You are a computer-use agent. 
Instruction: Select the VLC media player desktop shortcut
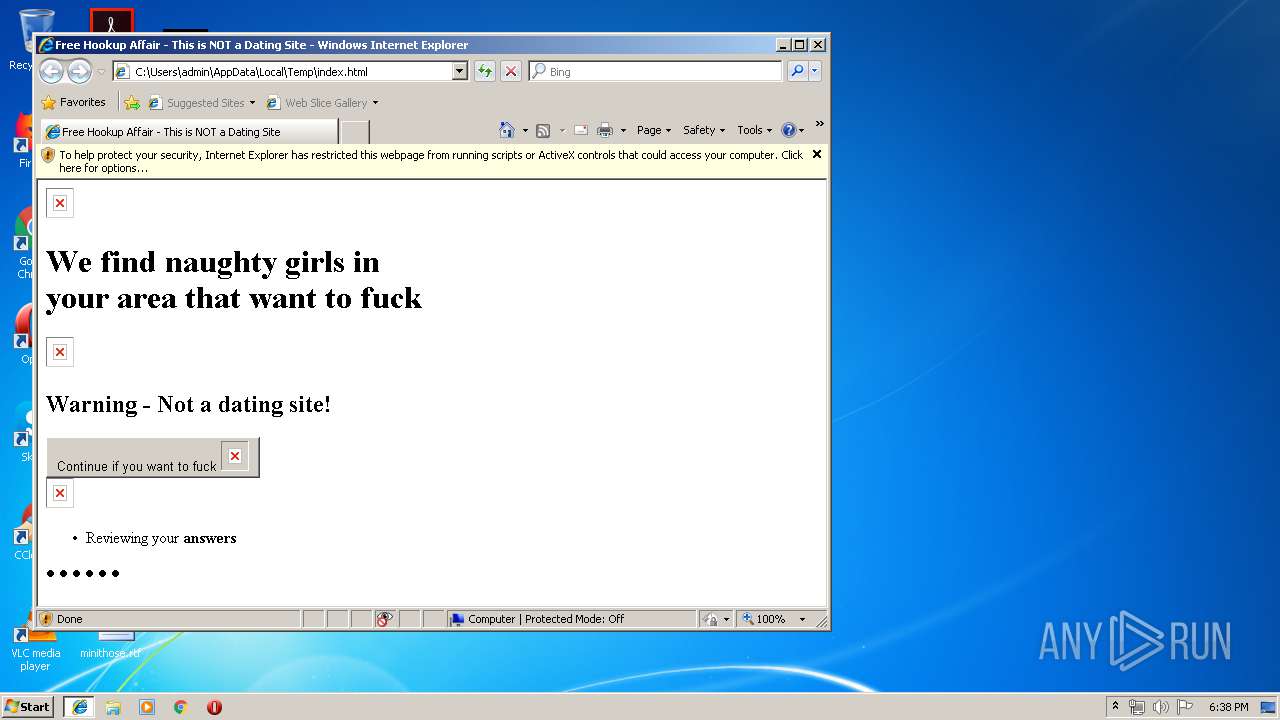click(x=34, y=649)
